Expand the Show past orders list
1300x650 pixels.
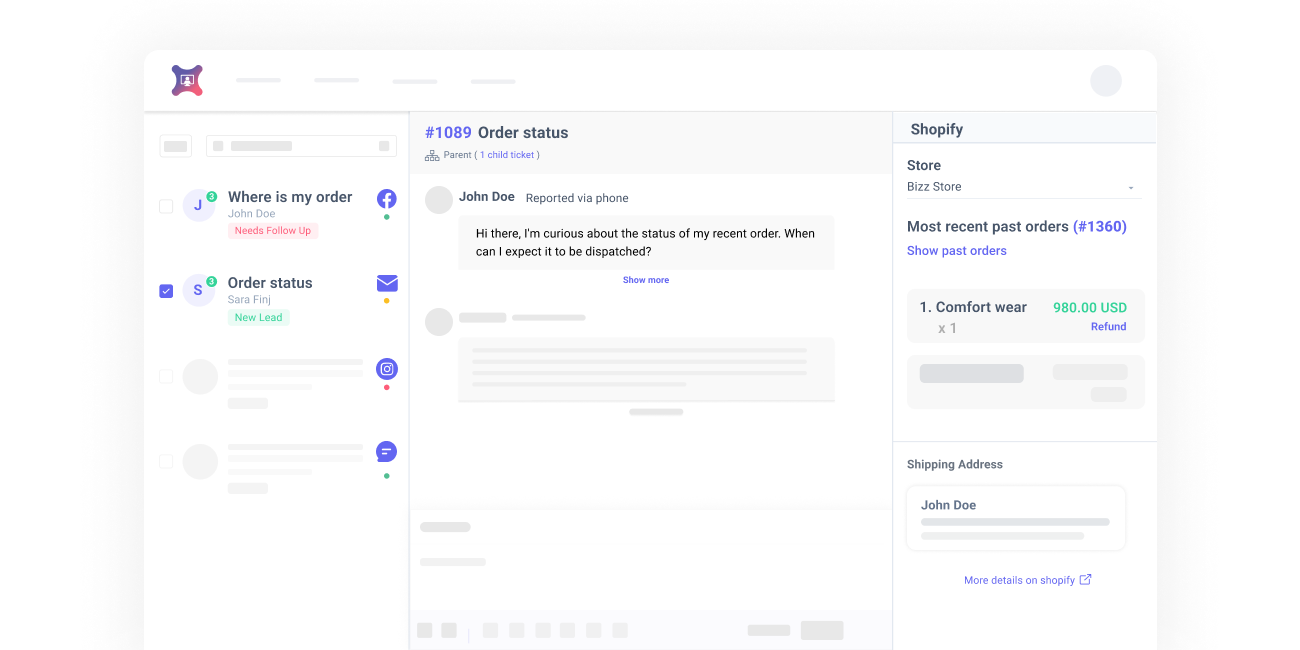(x=956, y=251)
